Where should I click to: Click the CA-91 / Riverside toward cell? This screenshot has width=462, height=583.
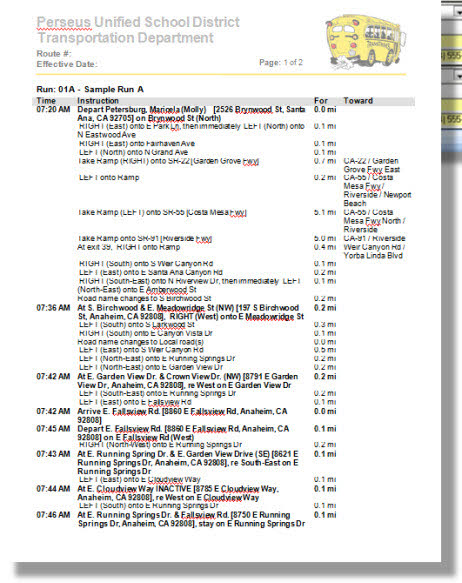(x=374, y=238)
